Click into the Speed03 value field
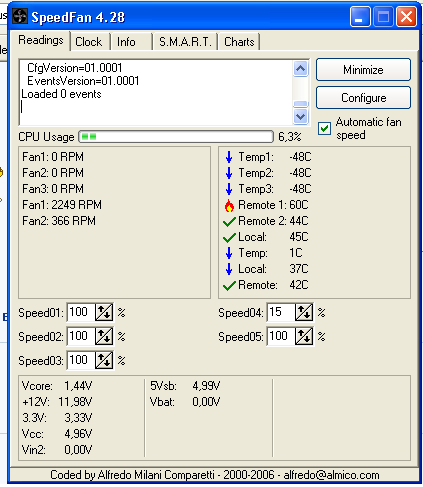 tap(81, 360)
